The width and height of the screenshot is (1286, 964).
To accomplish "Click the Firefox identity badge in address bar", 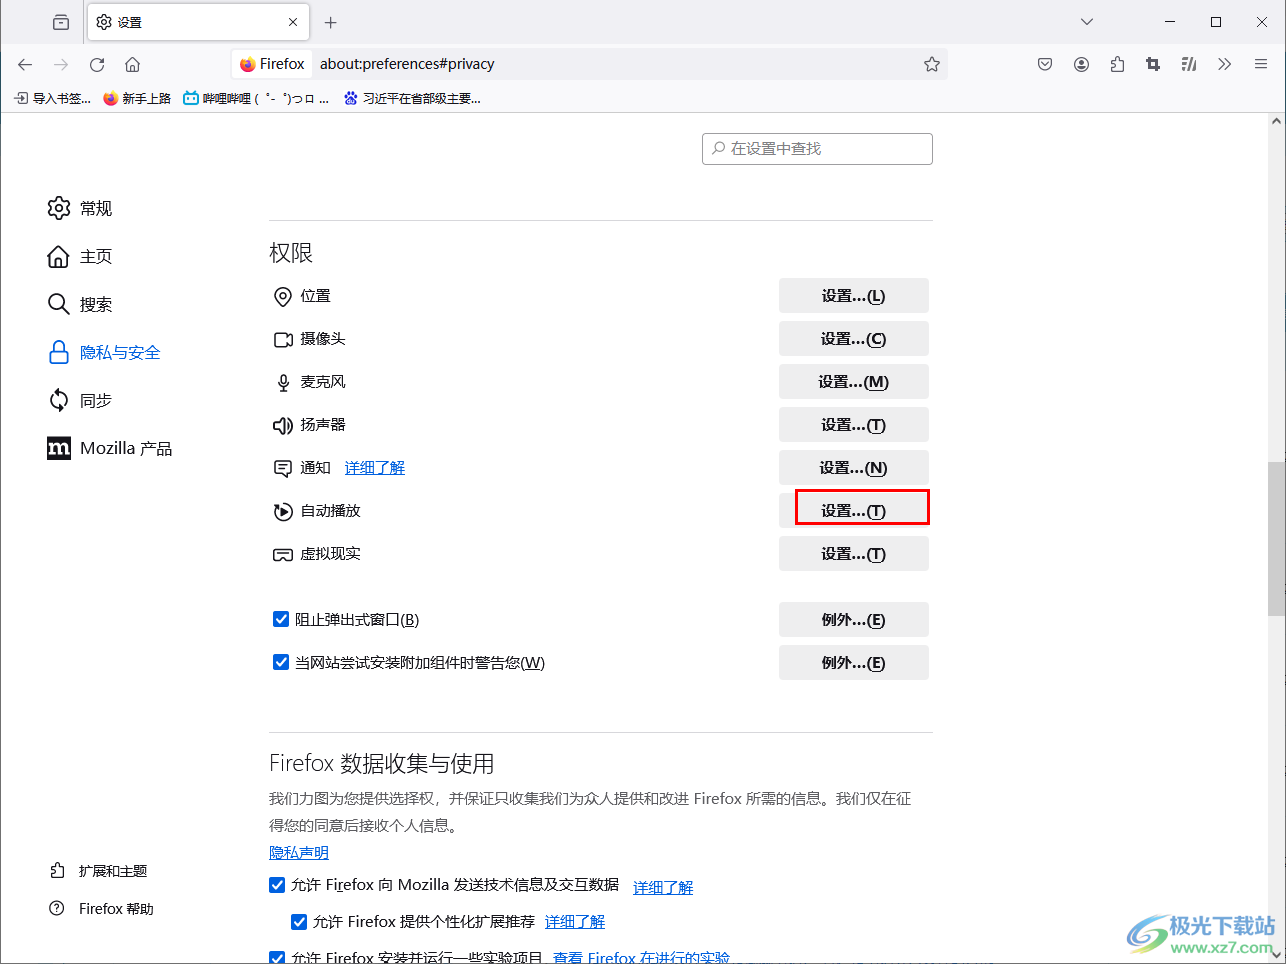I will pos(272,64).
